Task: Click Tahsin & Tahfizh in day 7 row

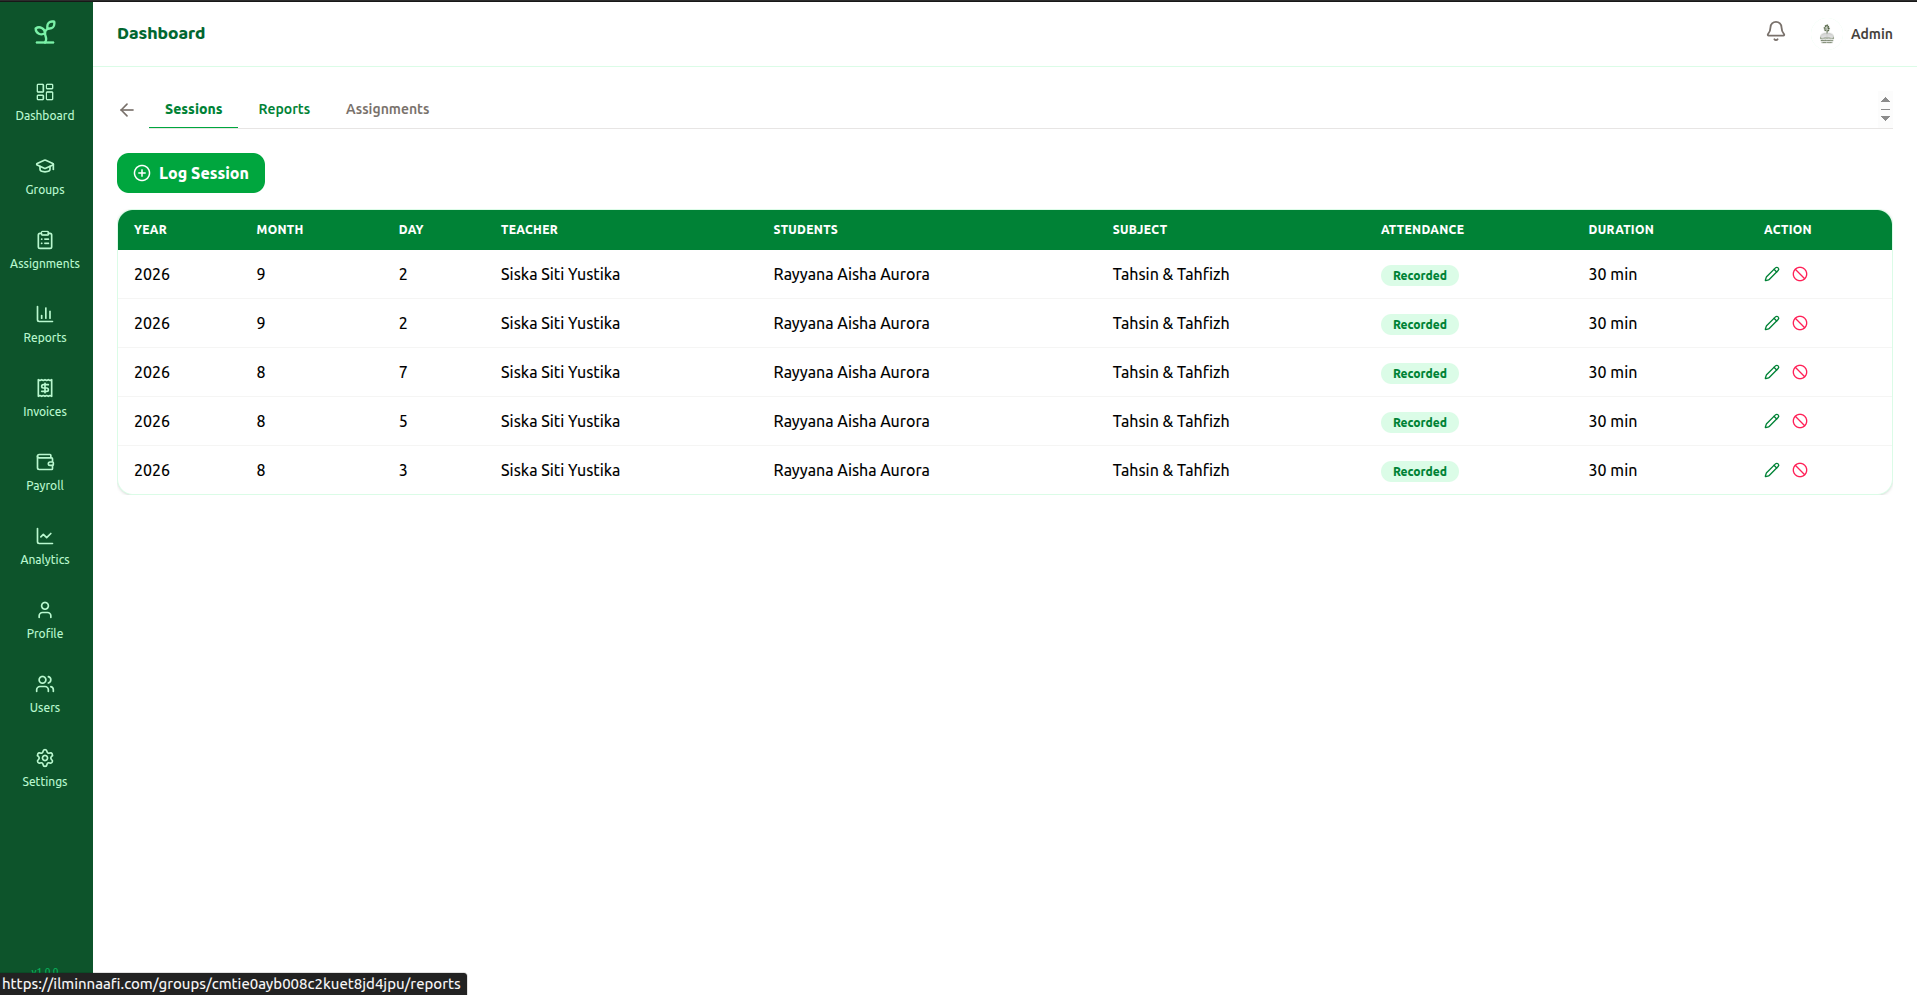Action: point(1171,372)
